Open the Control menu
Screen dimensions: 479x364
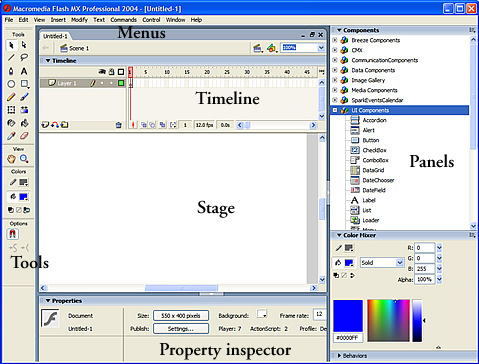[x=151, y=20]
